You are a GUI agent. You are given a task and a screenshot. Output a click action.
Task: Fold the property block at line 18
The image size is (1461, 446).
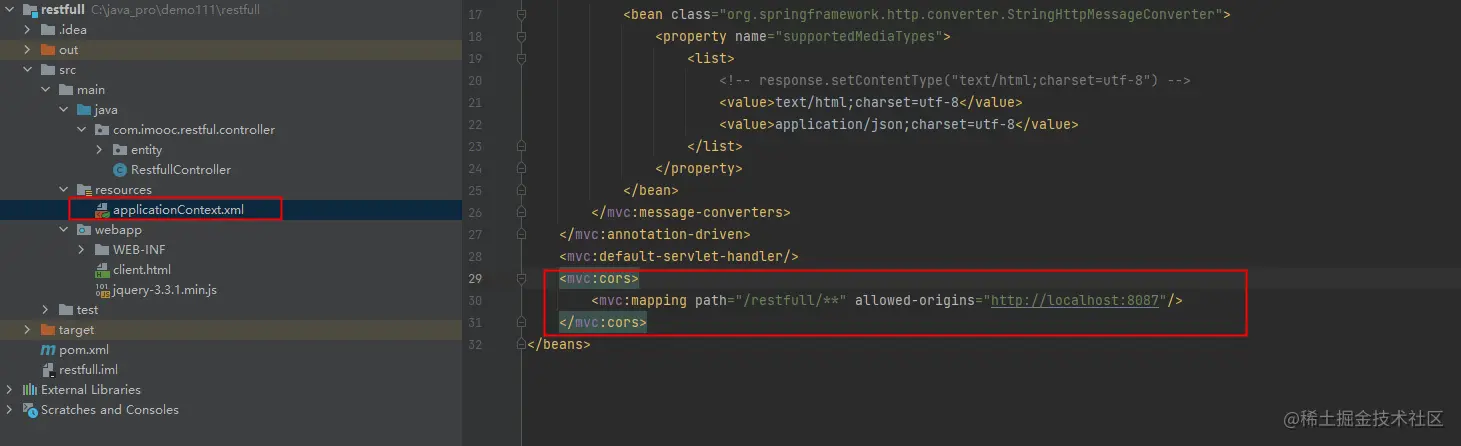(x=521, y=37)
